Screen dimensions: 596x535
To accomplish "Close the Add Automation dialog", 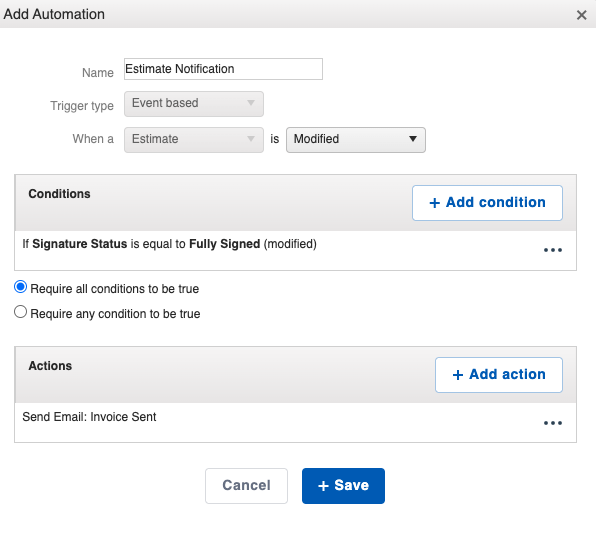I will (581, 15).
